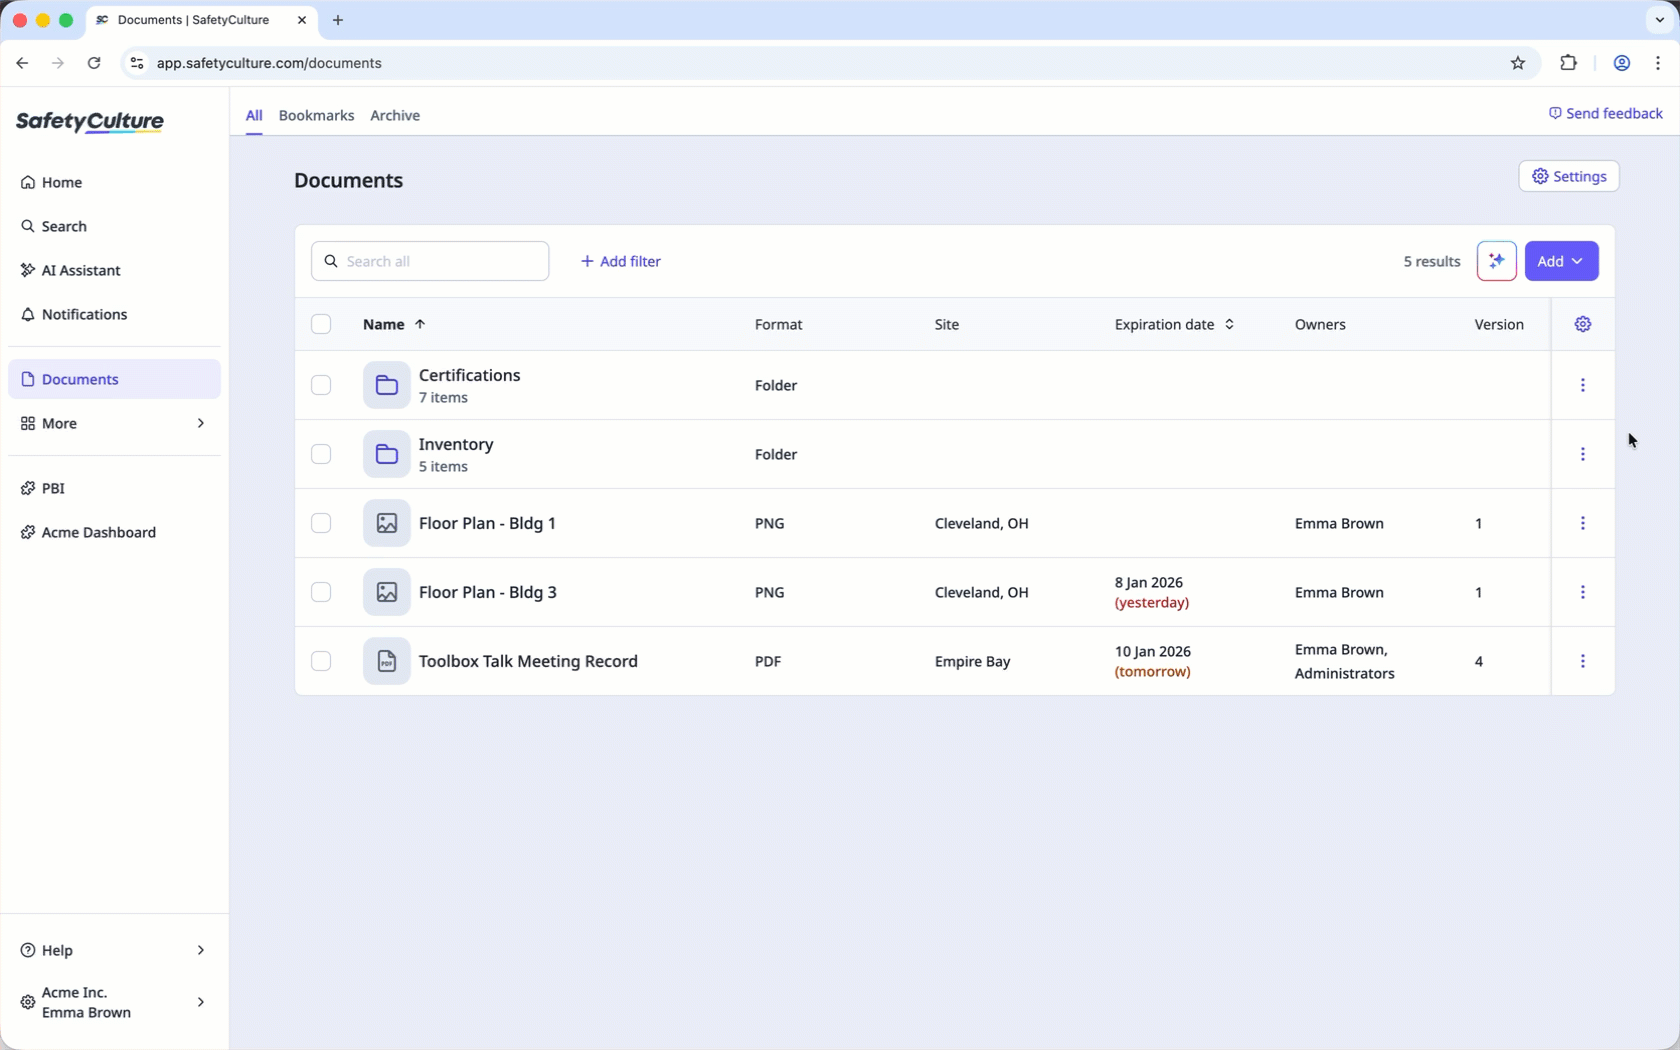Screen dimensions: 1680x1050
Task: Open table column settings gear icon
Action: pyautogui.click(x=1582, y=324)
